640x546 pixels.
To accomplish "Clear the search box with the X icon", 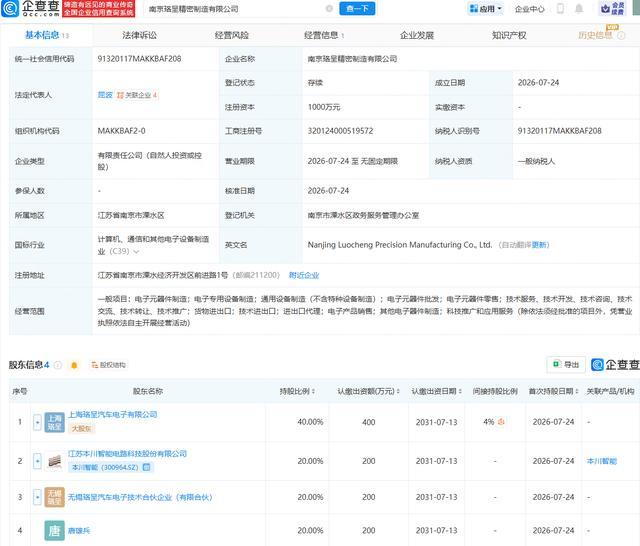I will click(329, 9).
